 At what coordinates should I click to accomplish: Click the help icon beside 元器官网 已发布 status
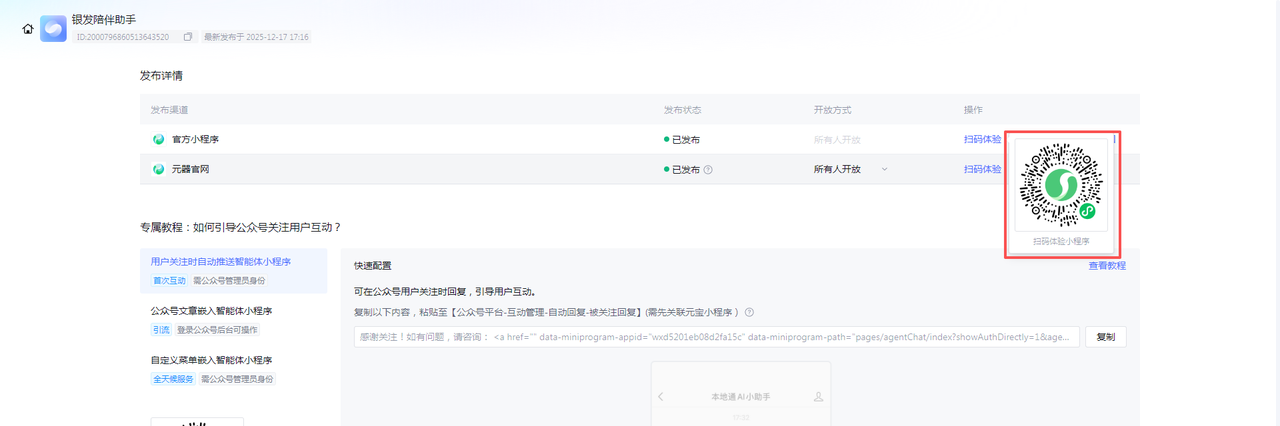click(708, 170)
